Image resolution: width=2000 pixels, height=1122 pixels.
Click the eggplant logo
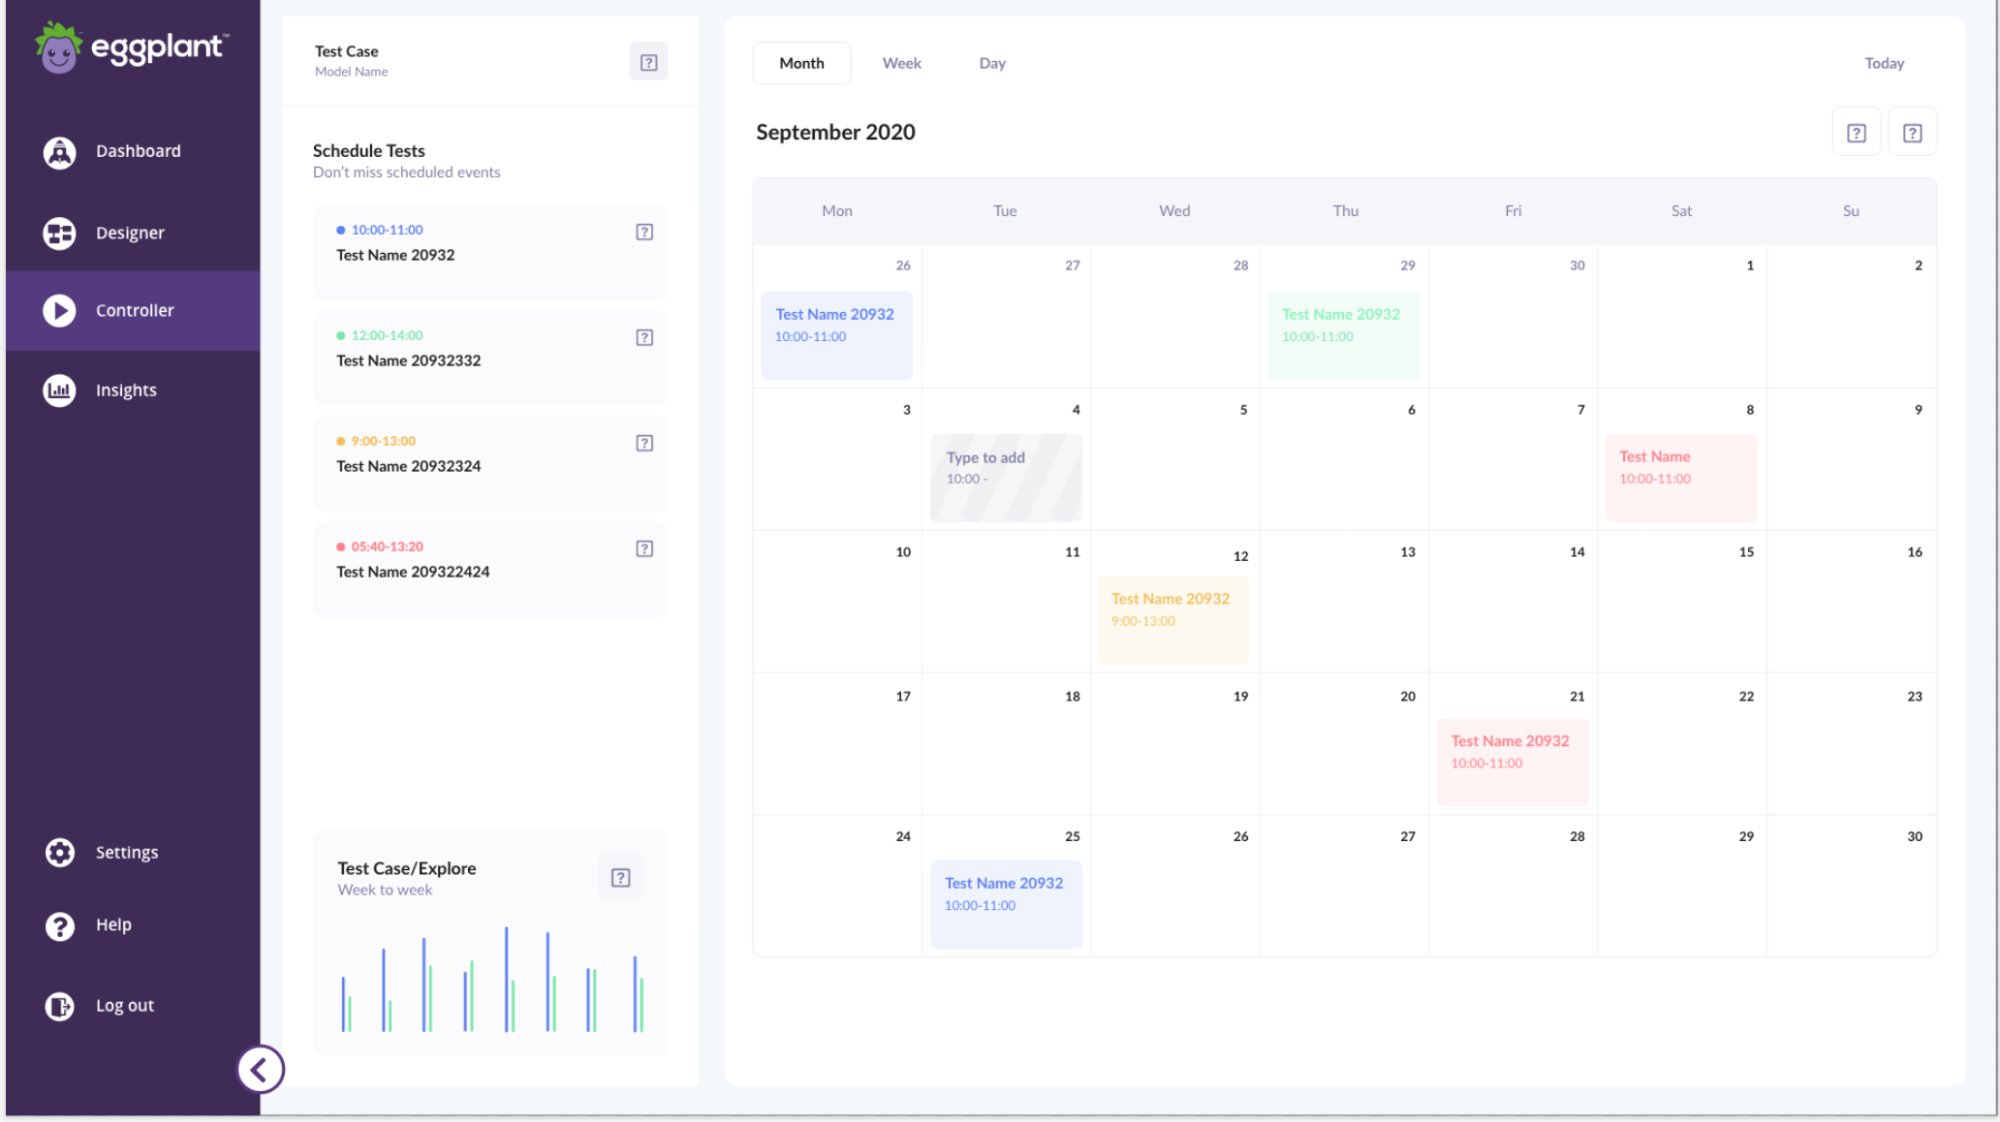(130, 47)
